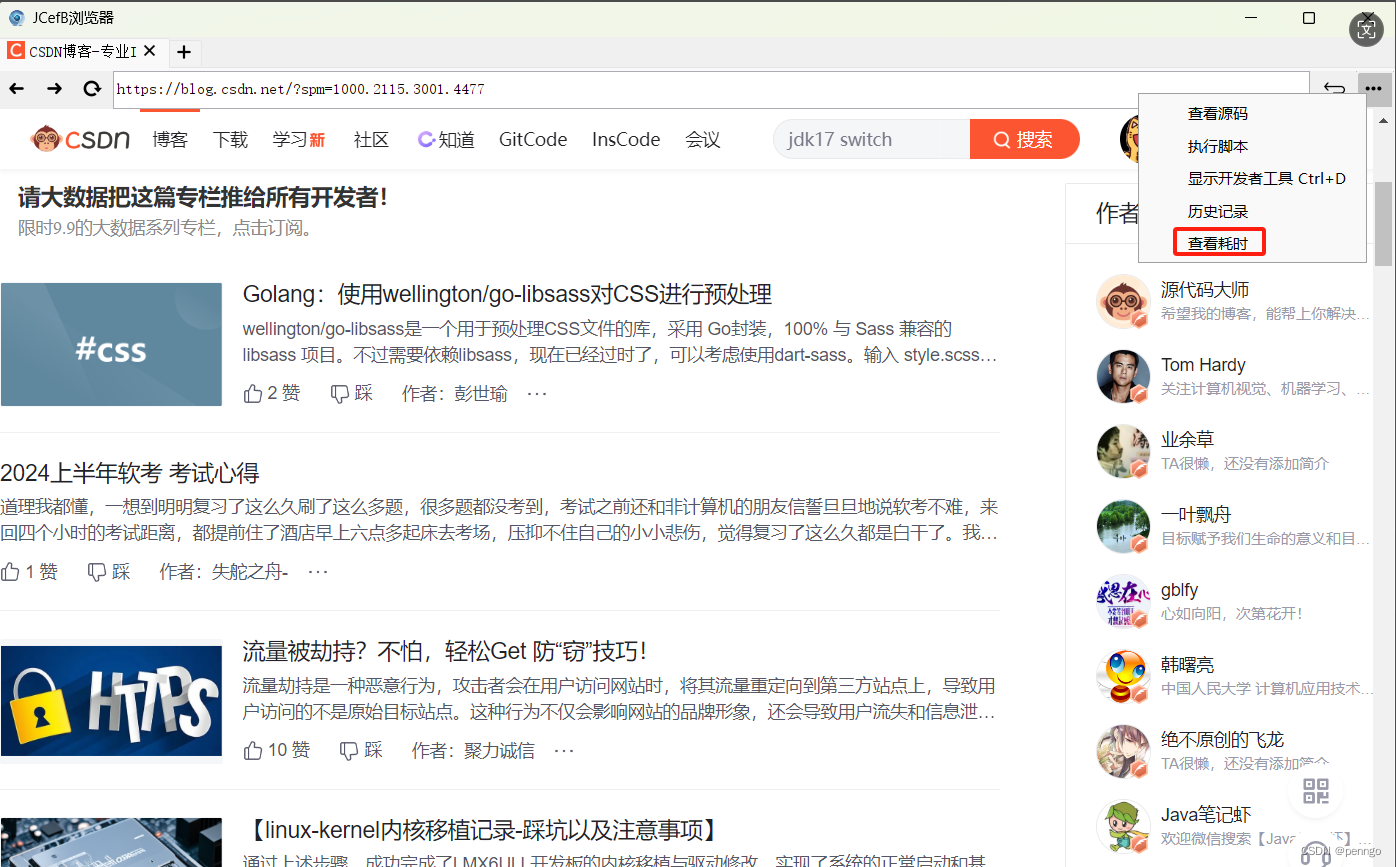Open 知道 in the CSDN navigation
Screen dimensions: 1396x867
pos(446,139)
